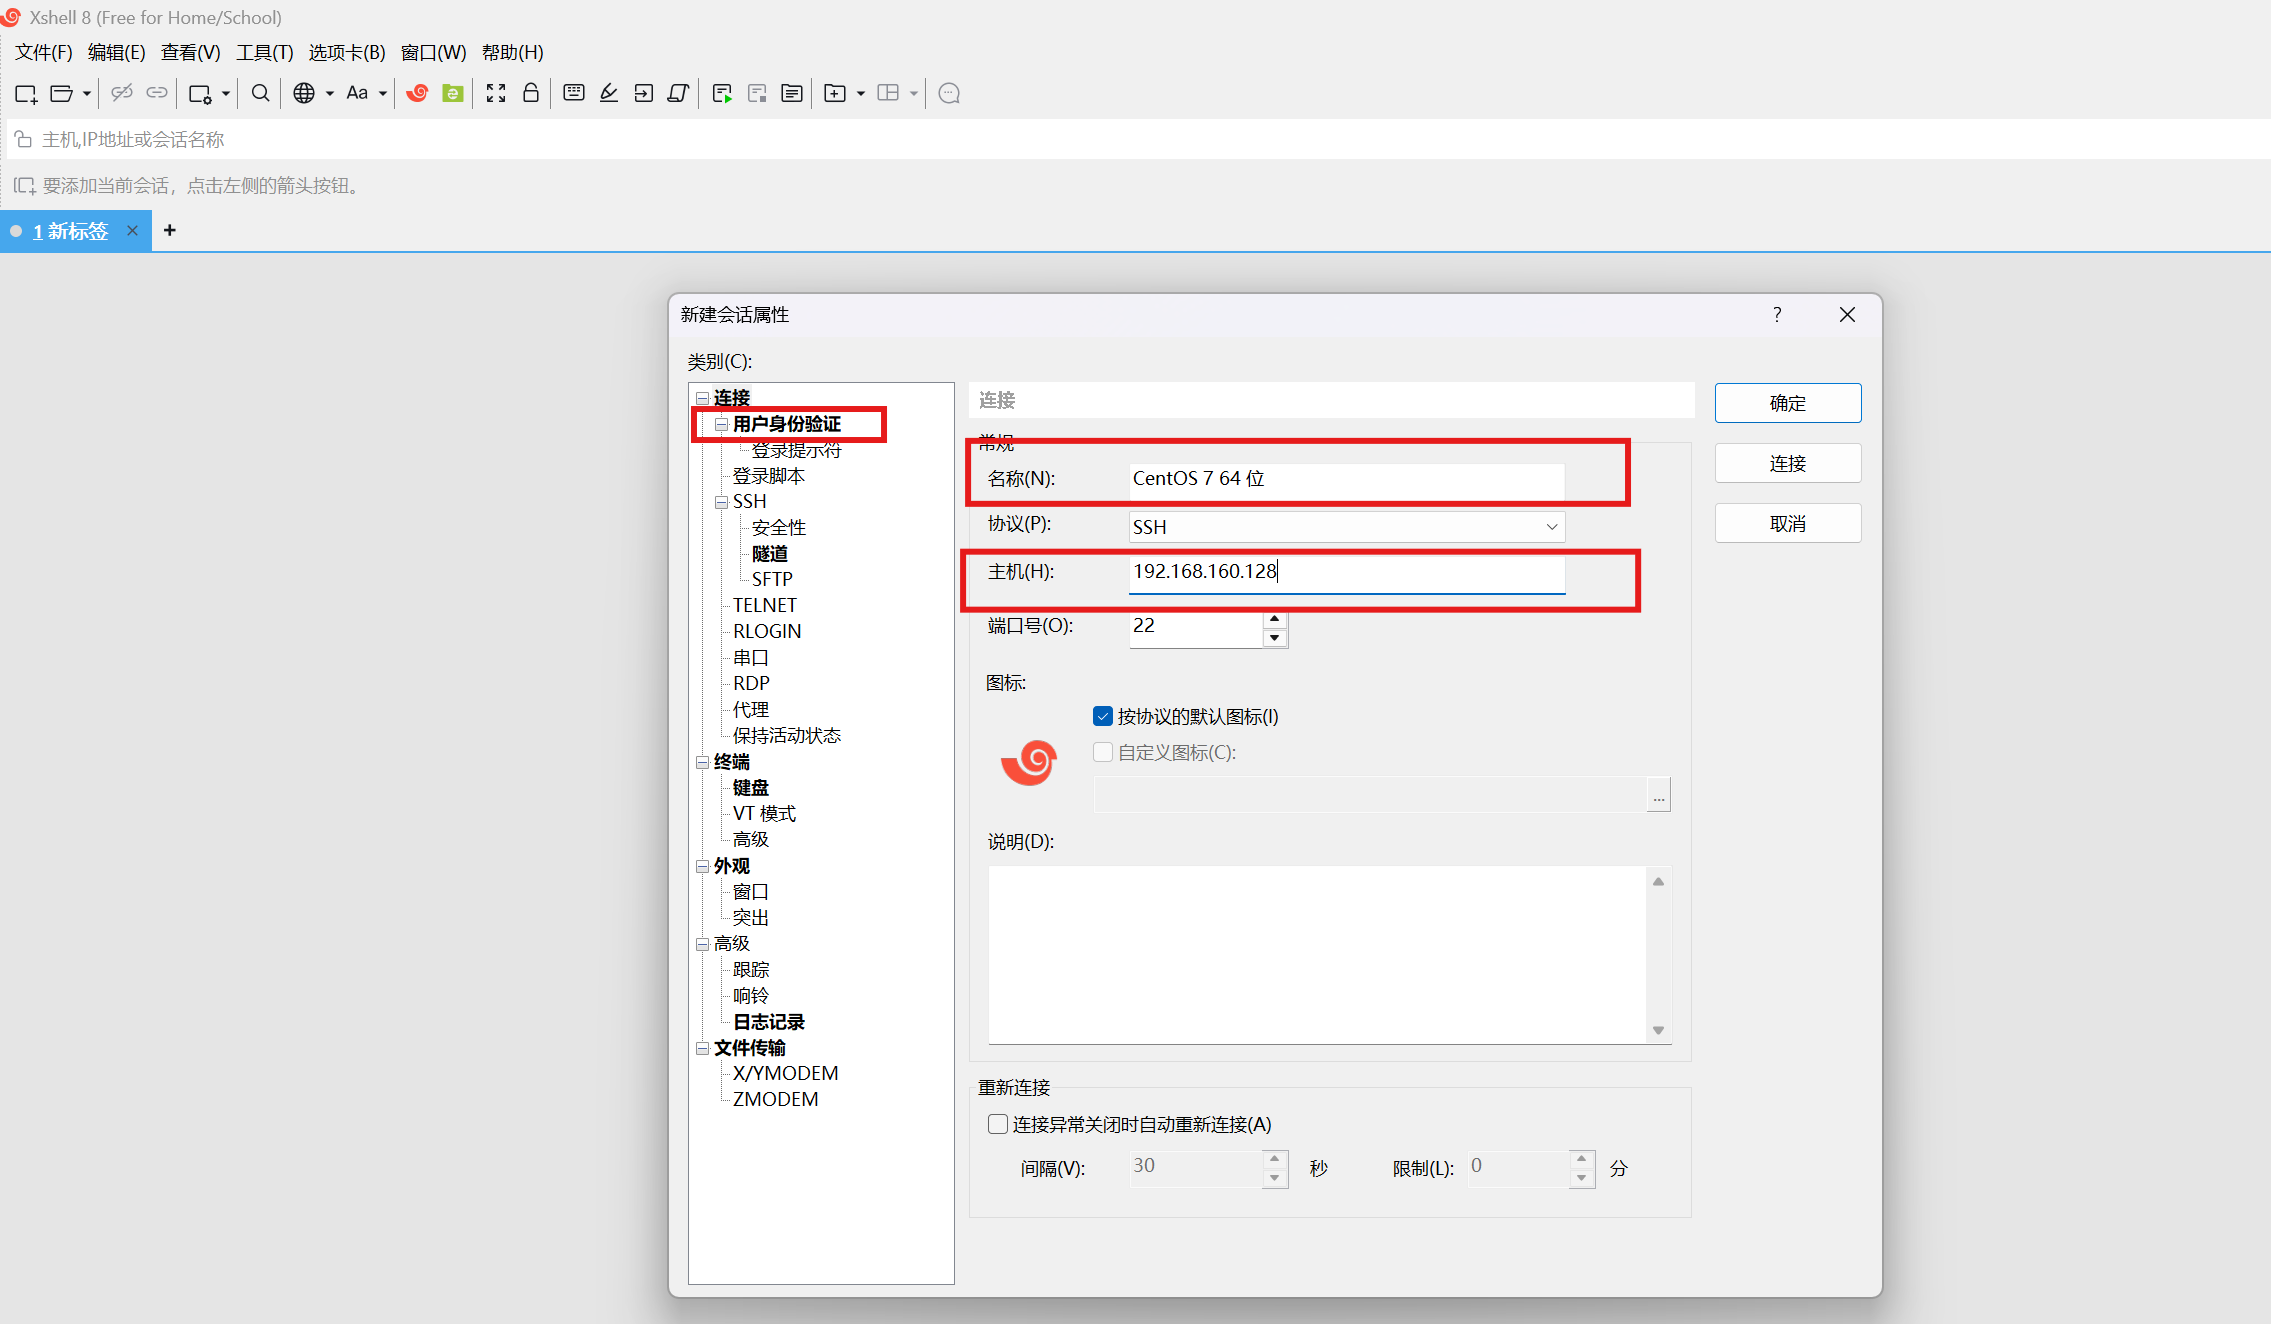Uncheck the default protocol icon checkbox
2271x1324 pixels.
coord(1103,716)
